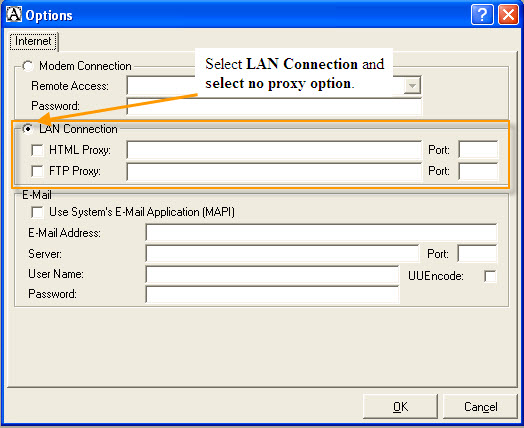Focus the FTP Proxy address field

(x=274, y=171)
